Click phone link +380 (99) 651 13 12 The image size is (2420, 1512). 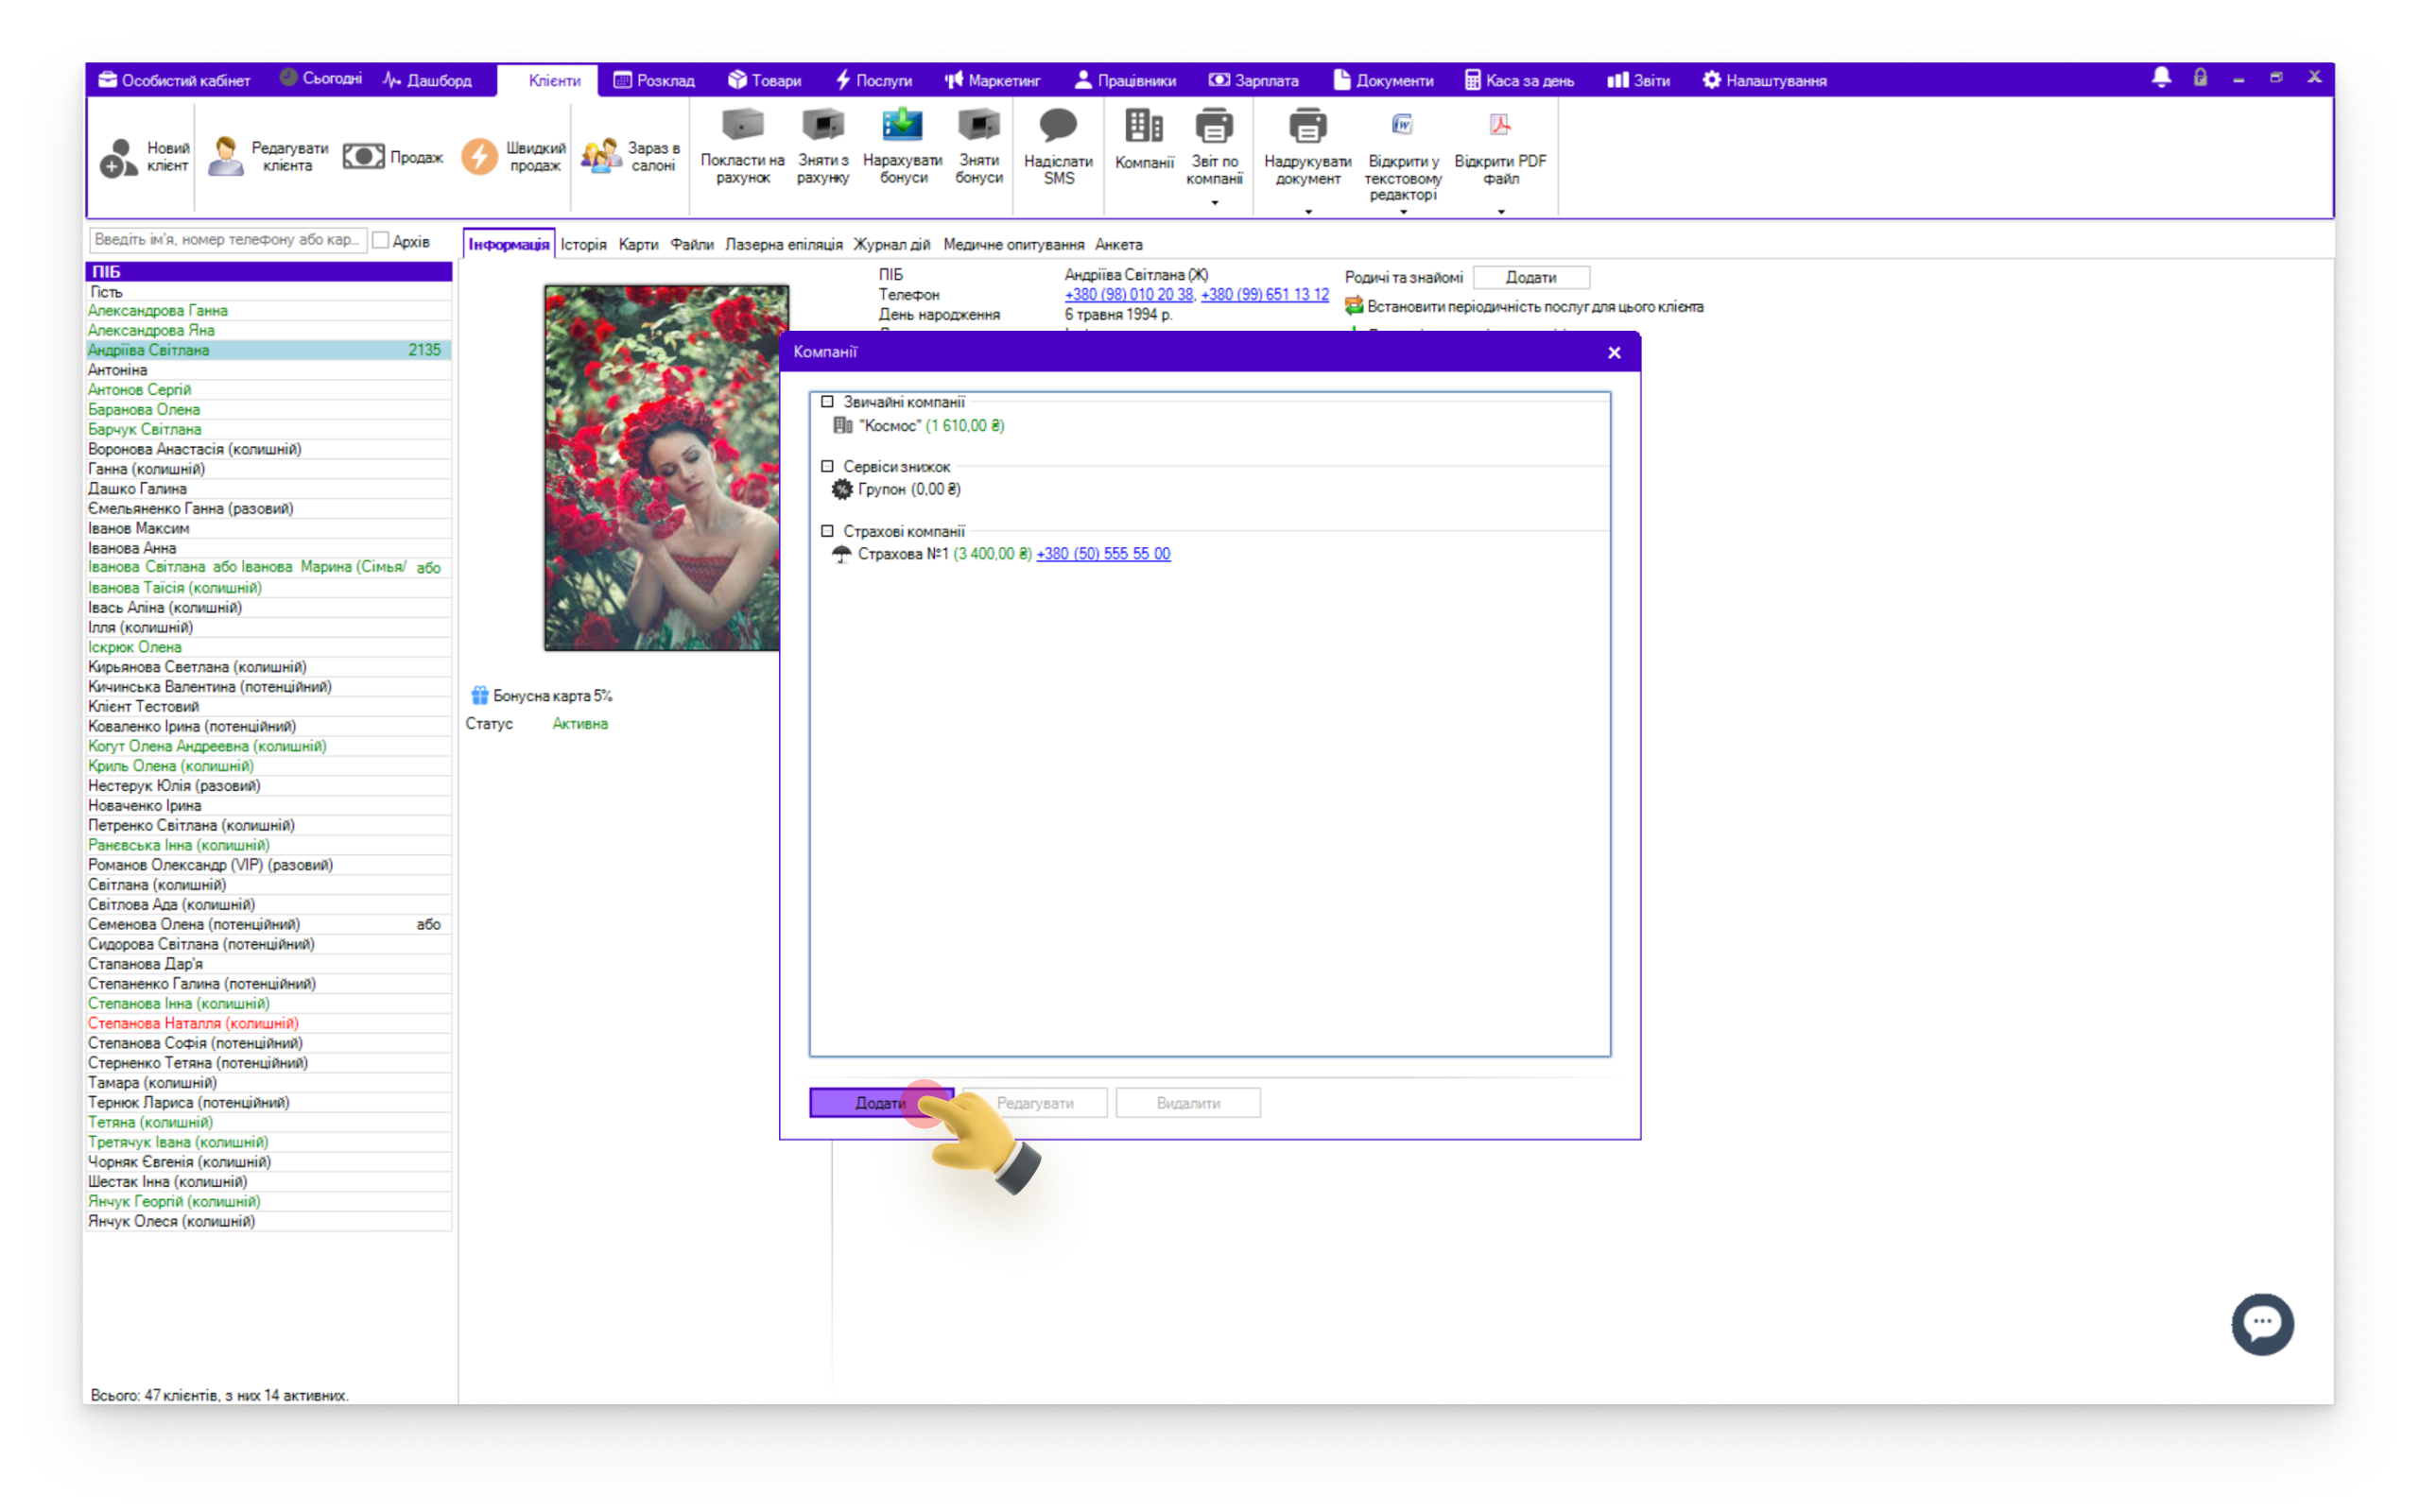point(1264,294)
